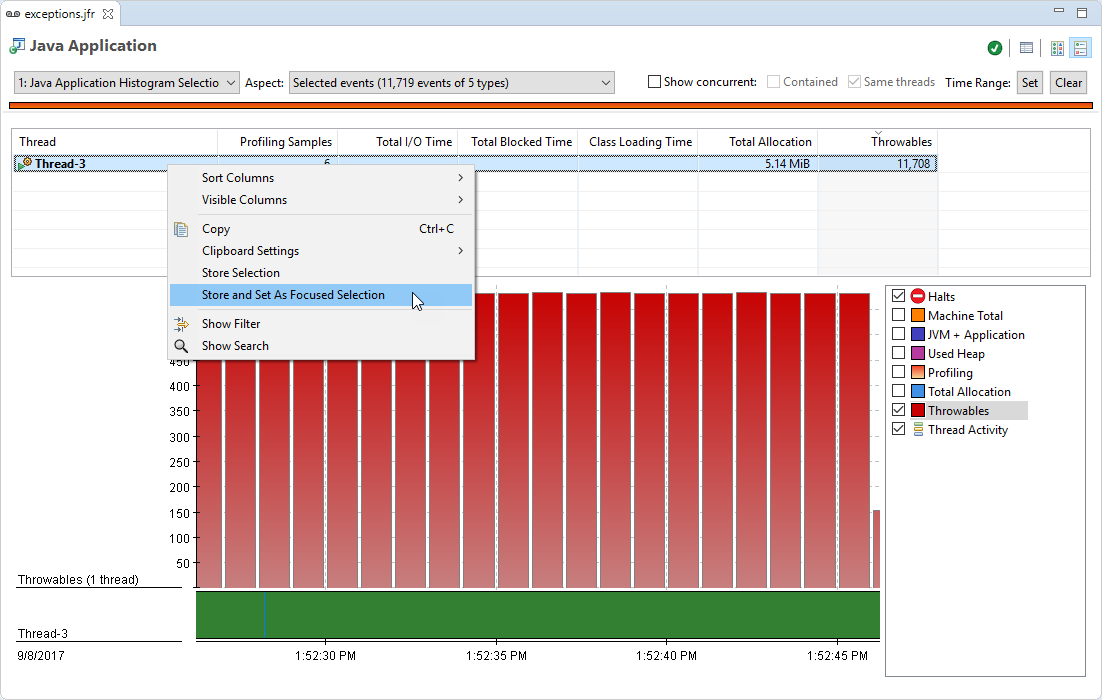This screenshot has width=1102, height=700.
Task: Choose Copy from the context menu
Action: [322, 229]
